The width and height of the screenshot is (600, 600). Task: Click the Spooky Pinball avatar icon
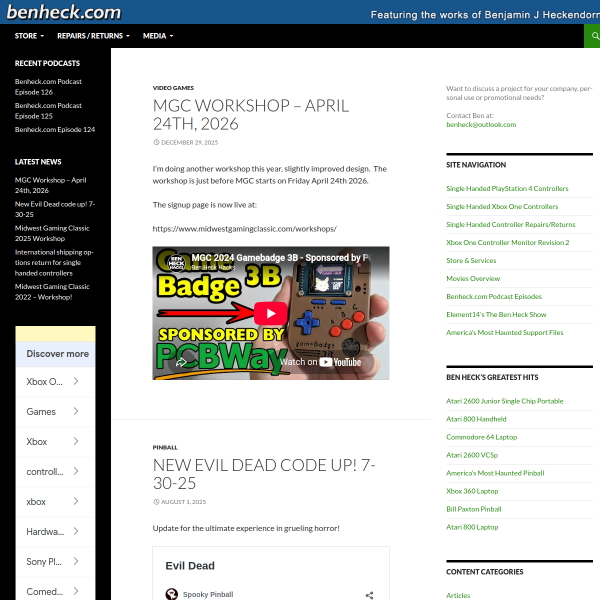(x=172, y=594)
